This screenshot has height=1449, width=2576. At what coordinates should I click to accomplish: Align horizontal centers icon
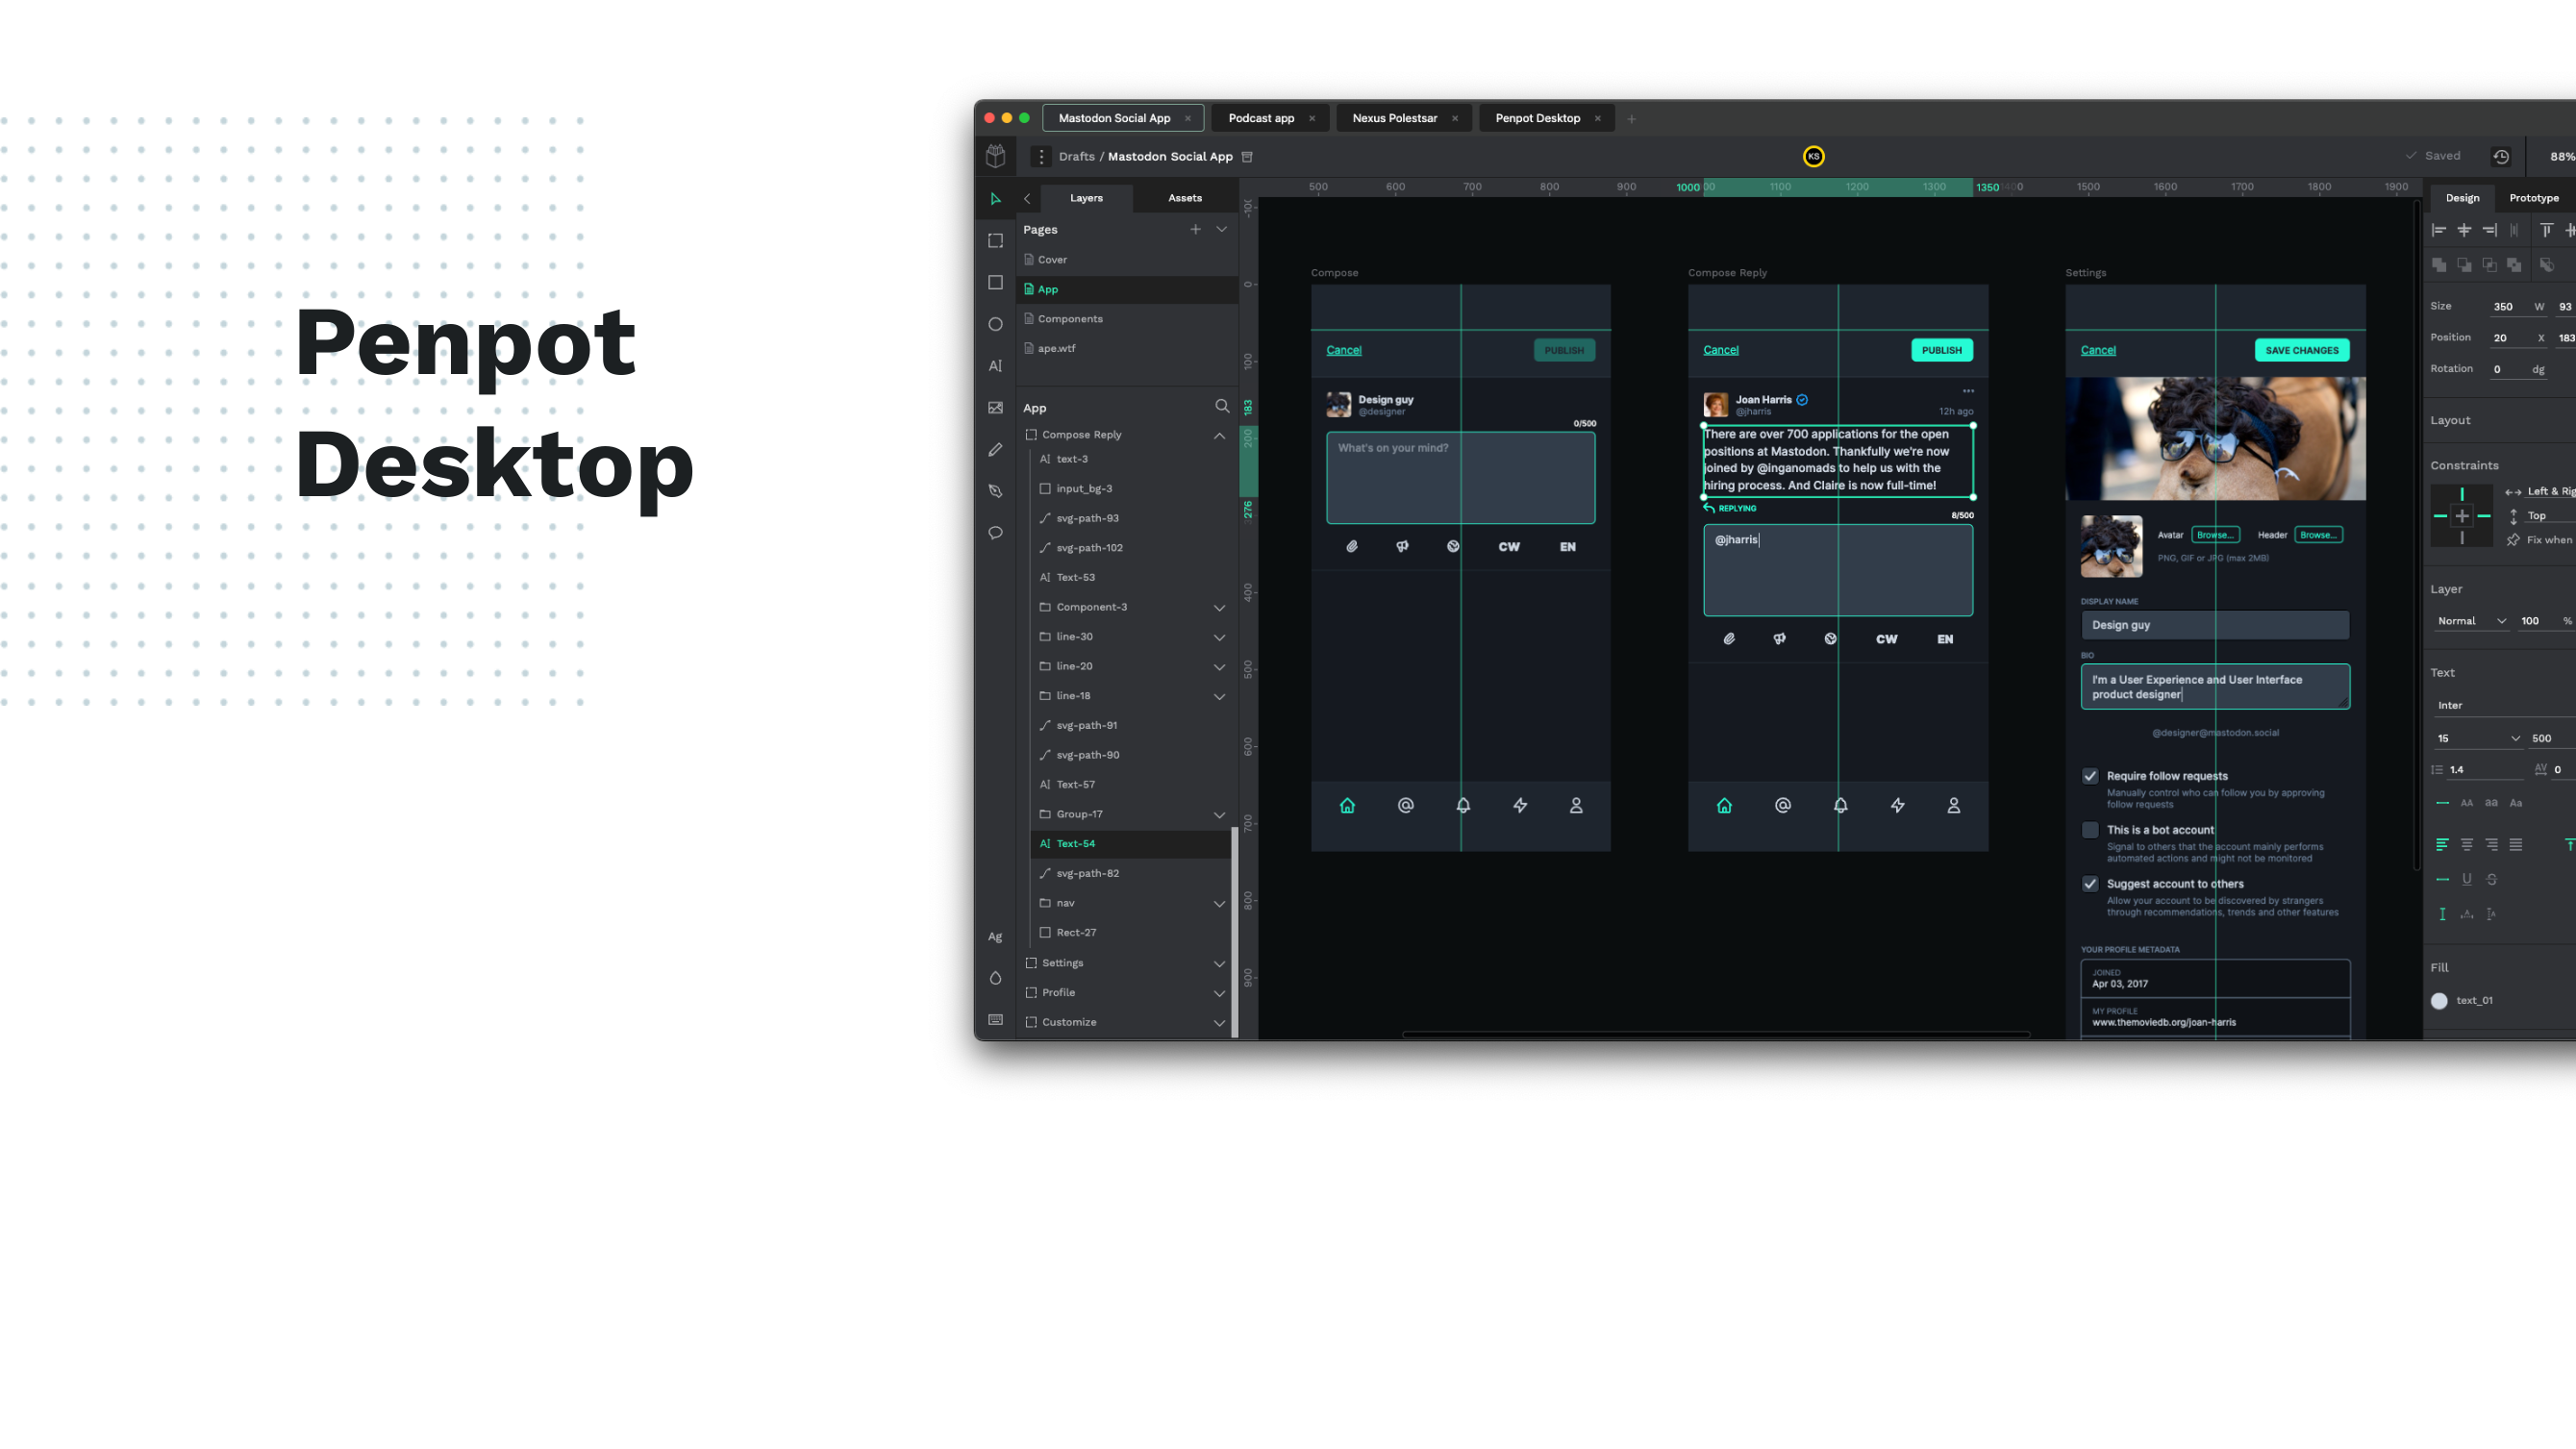[2464, 230]
